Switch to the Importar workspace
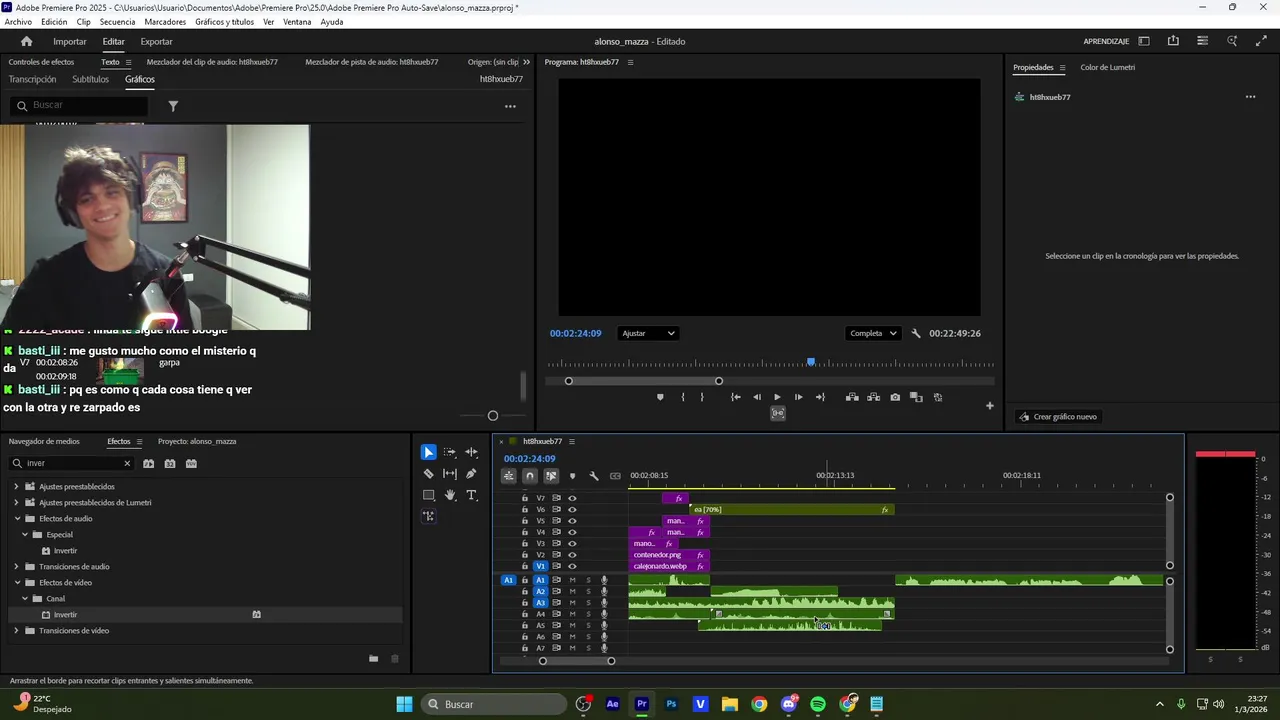This screenshot has width=1280, height=720. point(70,41)
